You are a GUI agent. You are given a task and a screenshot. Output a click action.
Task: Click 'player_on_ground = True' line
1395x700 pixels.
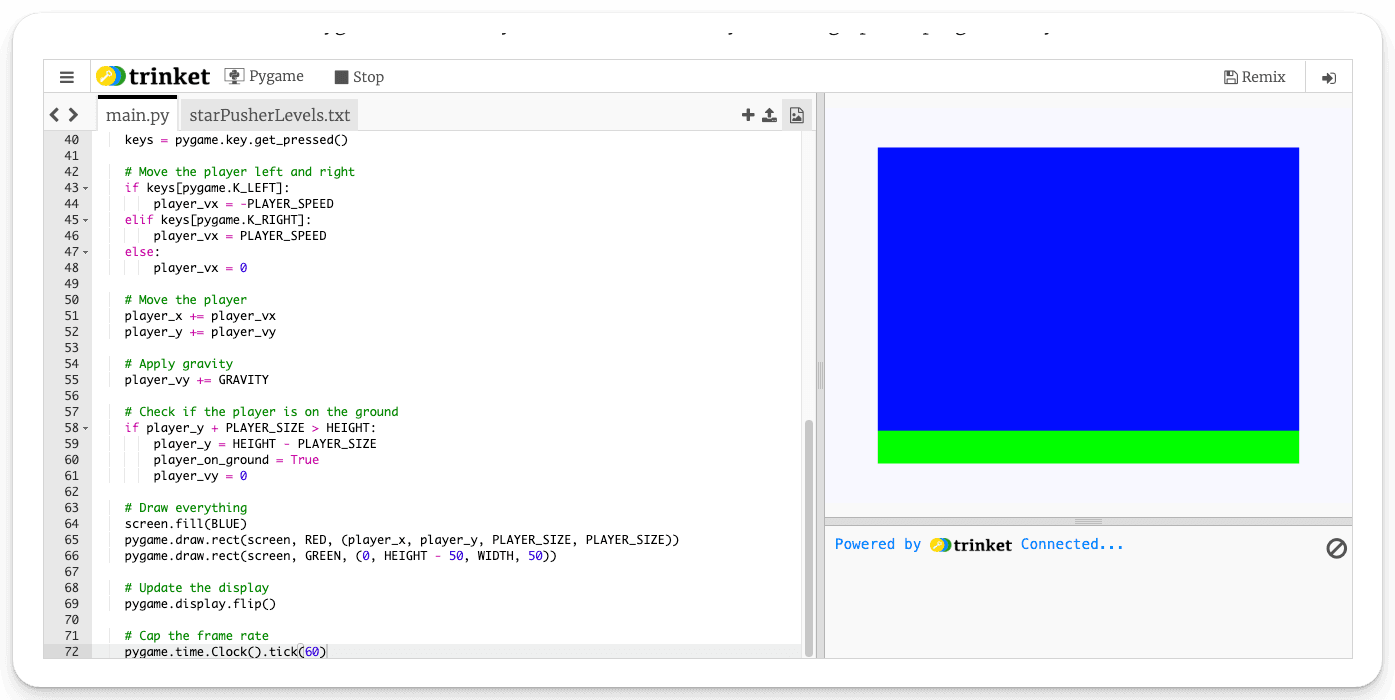click(x=236, y=460)
